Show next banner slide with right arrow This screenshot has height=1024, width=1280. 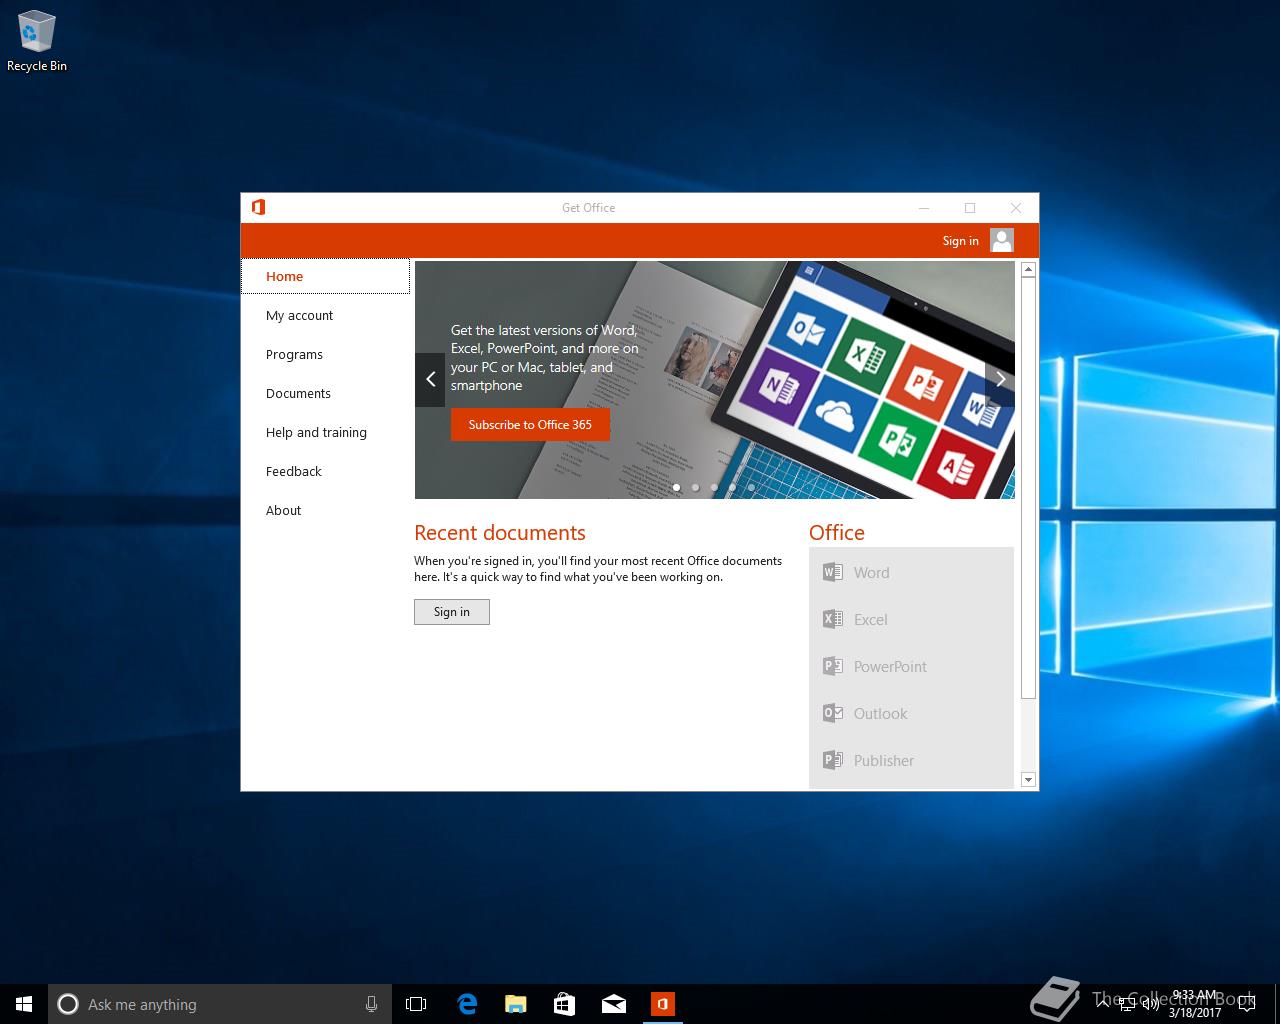tap(1000, 379)
